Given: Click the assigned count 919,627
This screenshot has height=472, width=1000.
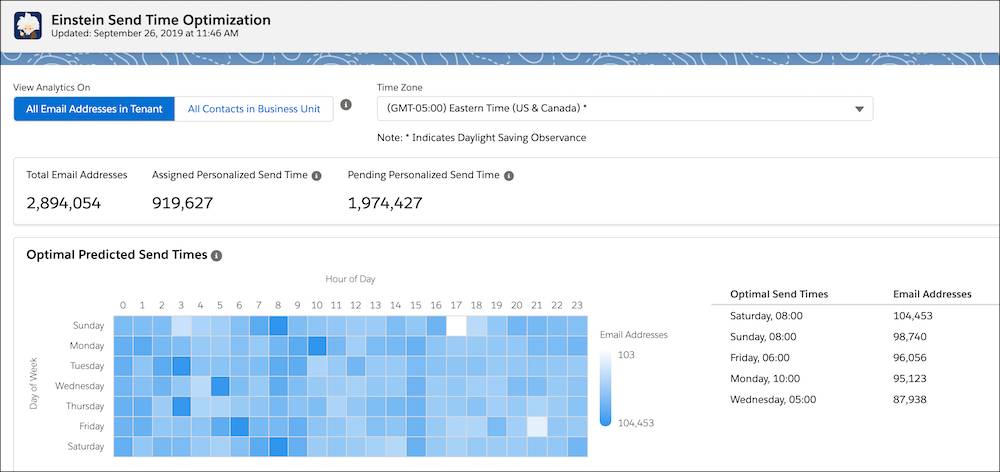Looking at the screenshot, I should pyautogui.click(x=182, y=203).
